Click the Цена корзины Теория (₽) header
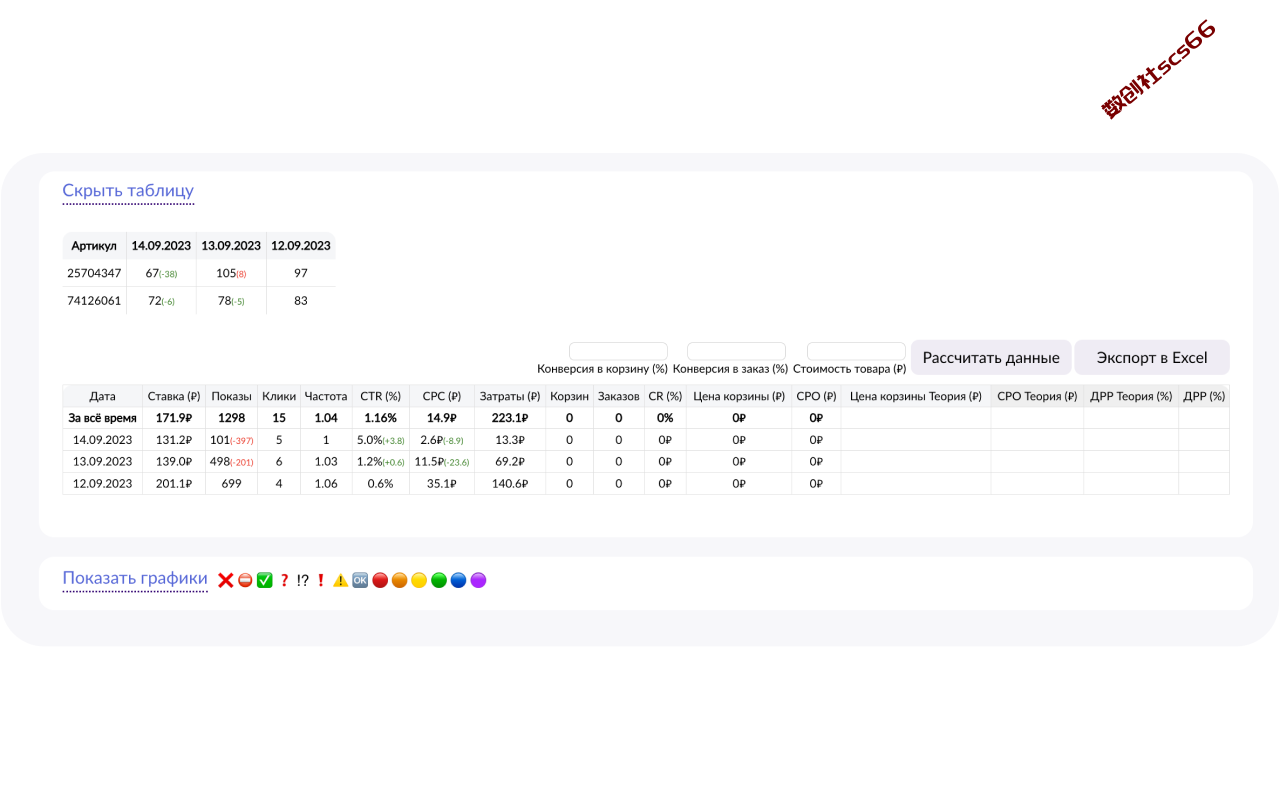Image resolution: width=1280 pixels, height=800 pixels. tap(916, 396)
